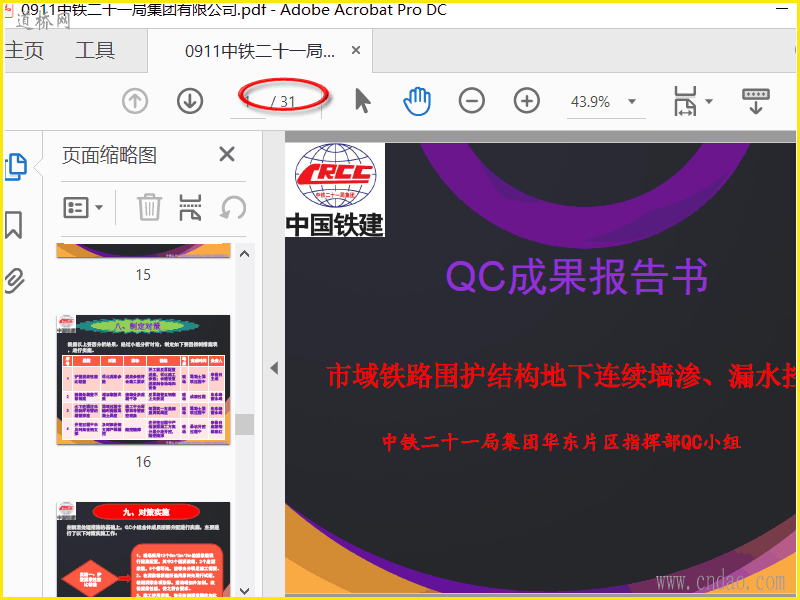800x600 pixels.
Task: Select page 16 thumbnail
Action: 143,380
